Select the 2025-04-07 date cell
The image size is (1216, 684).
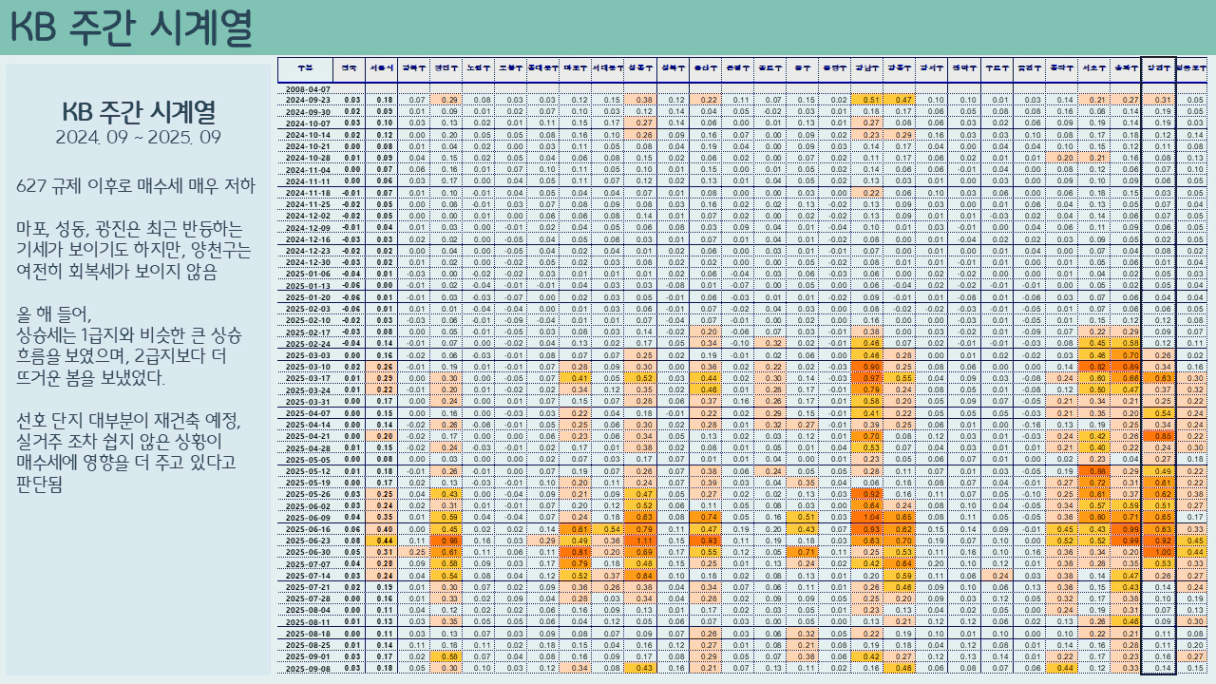point(308,413)
